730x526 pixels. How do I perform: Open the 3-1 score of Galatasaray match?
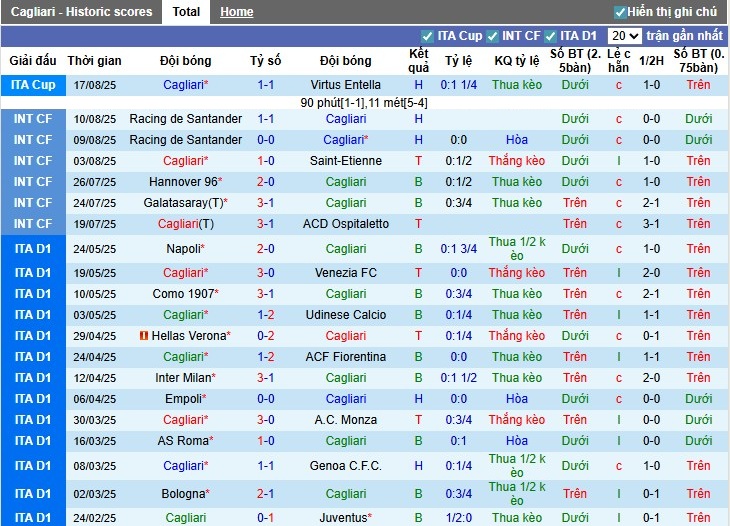(266, 203)
